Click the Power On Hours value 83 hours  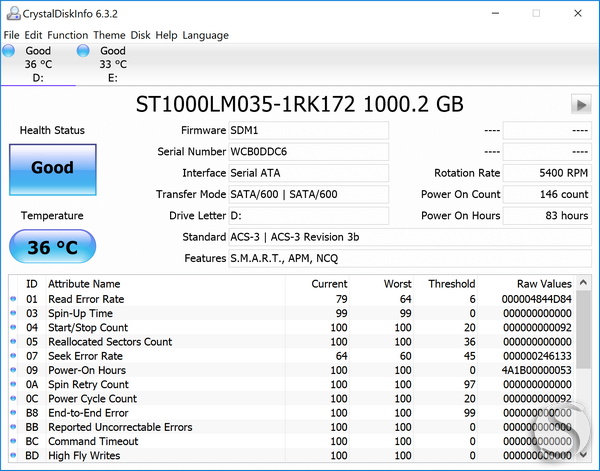[x=547, y=216]
